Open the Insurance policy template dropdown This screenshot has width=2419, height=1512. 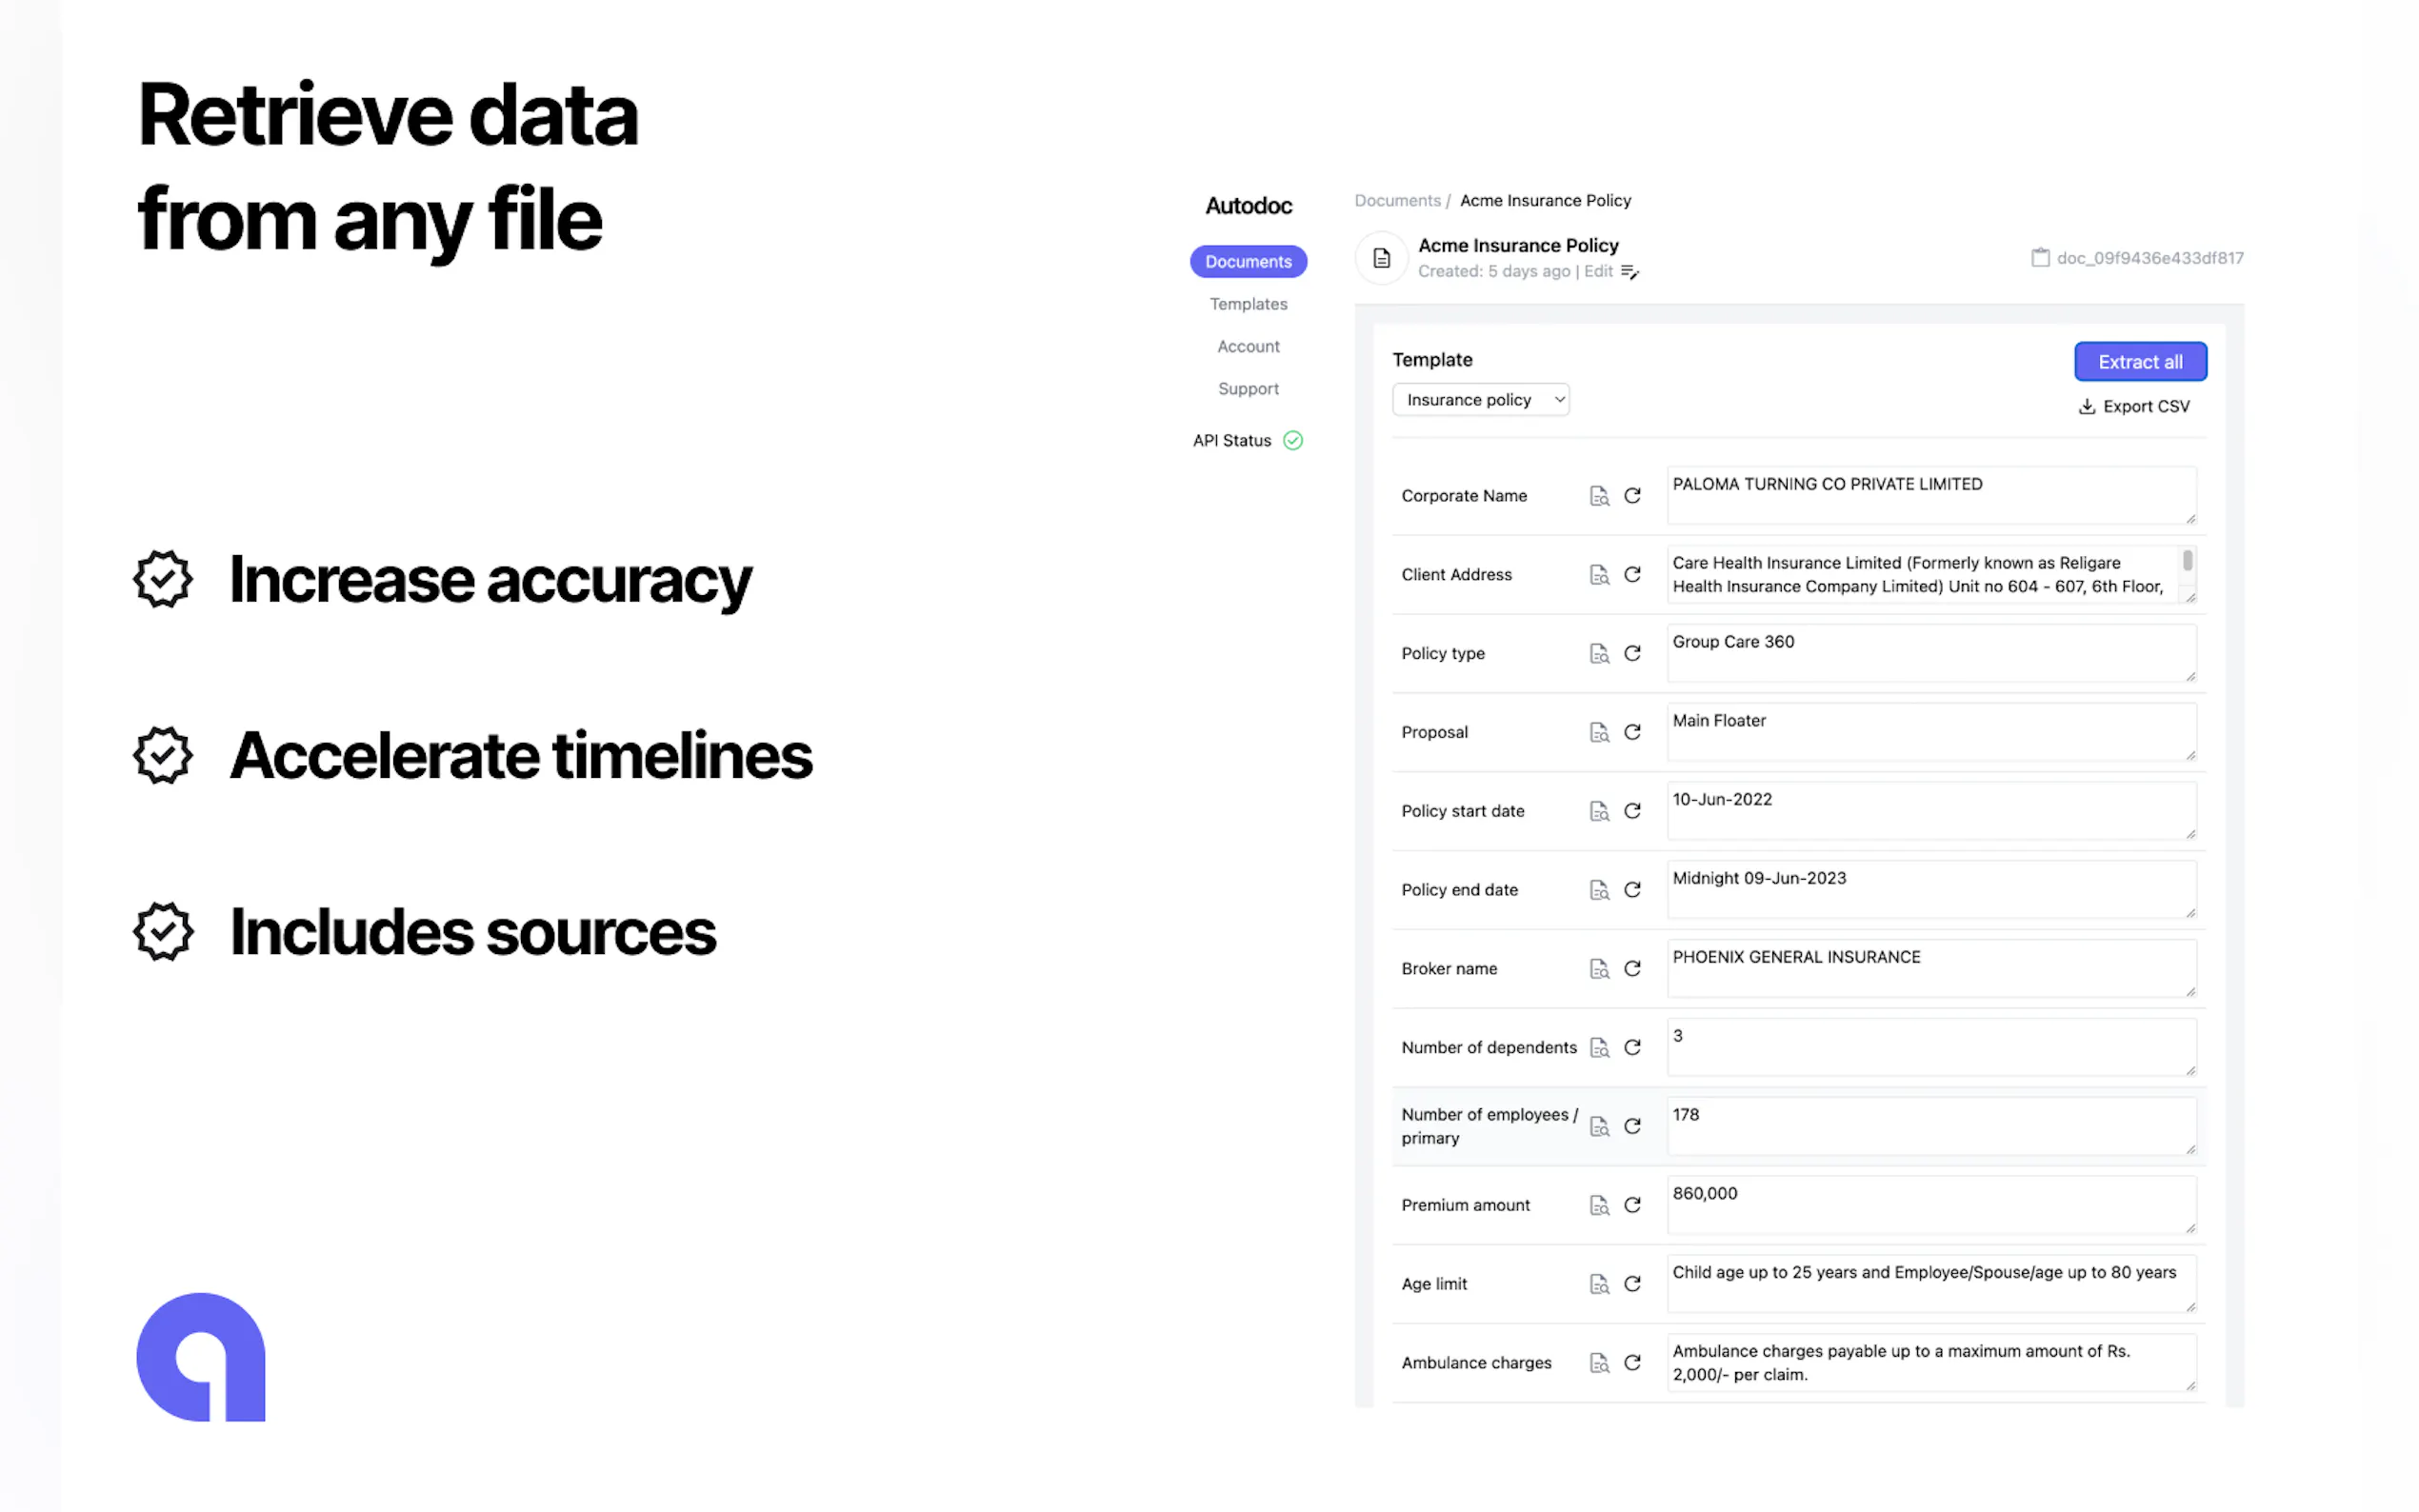point(1480,400)
